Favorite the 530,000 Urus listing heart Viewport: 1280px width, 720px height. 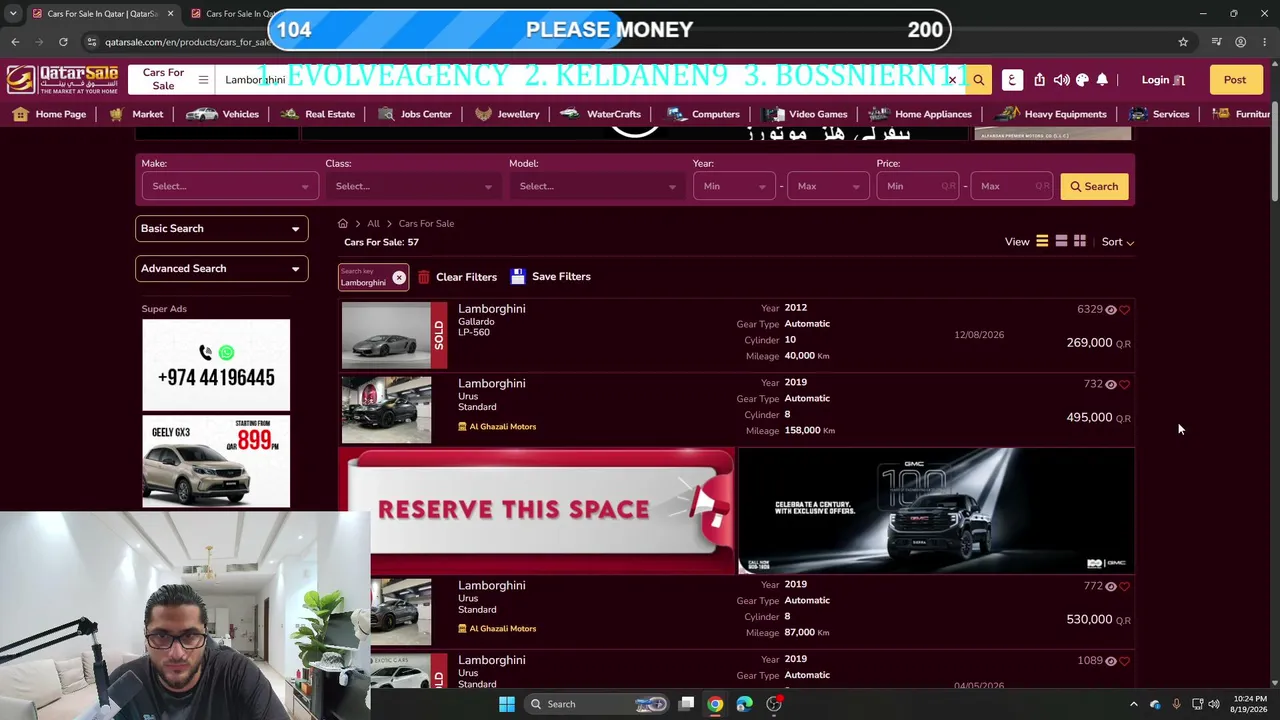point(1125,587)
